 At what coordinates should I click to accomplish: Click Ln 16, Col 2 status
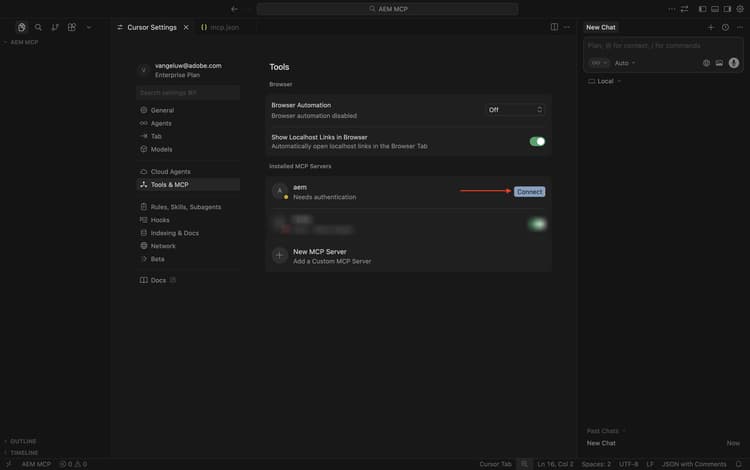555,464
